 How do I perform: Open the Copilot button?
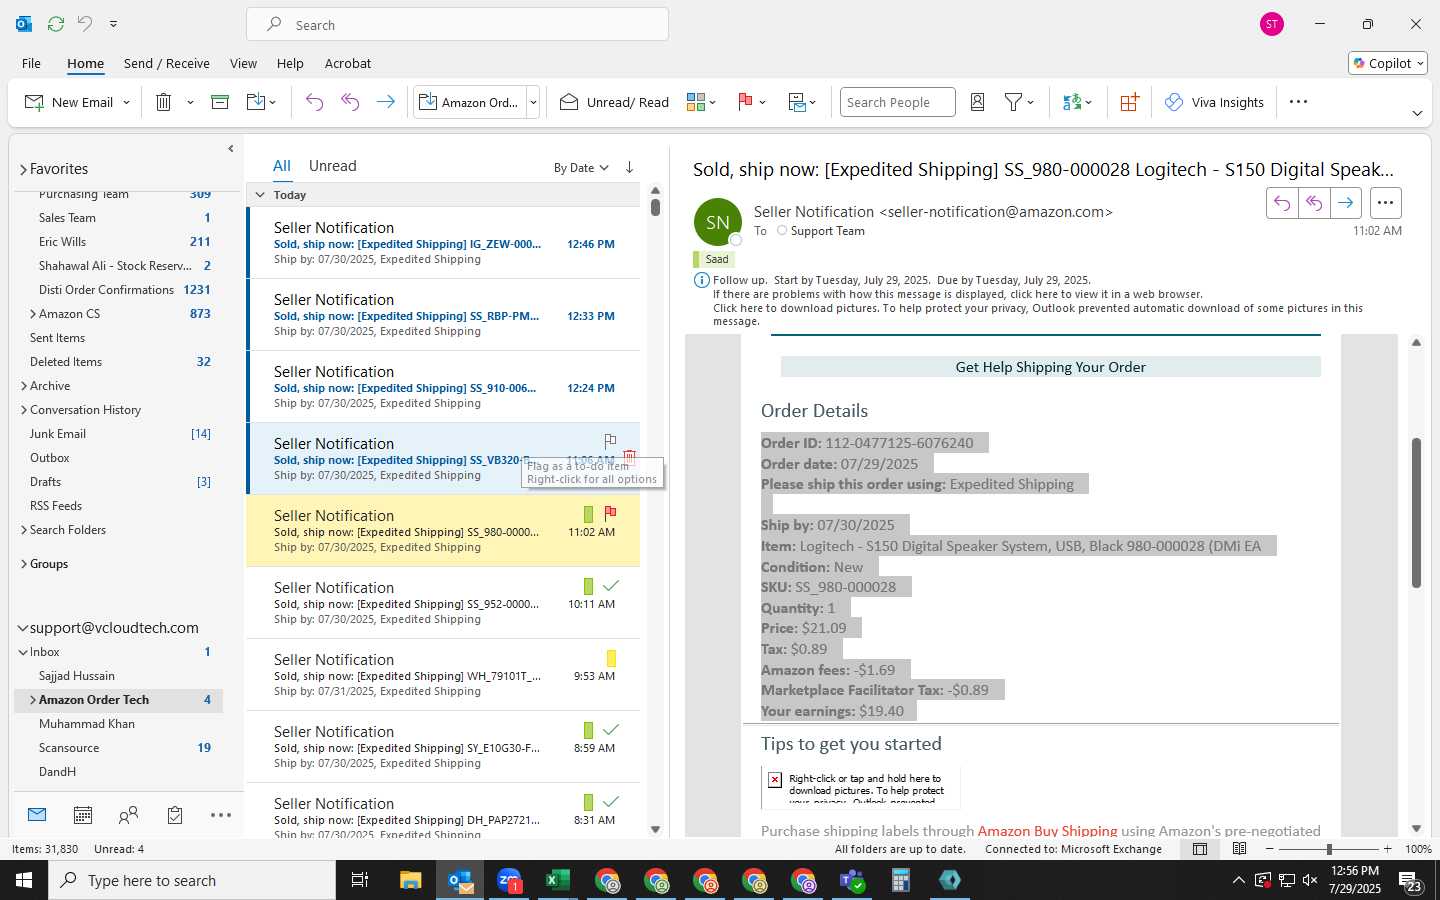pos(1388,63)
